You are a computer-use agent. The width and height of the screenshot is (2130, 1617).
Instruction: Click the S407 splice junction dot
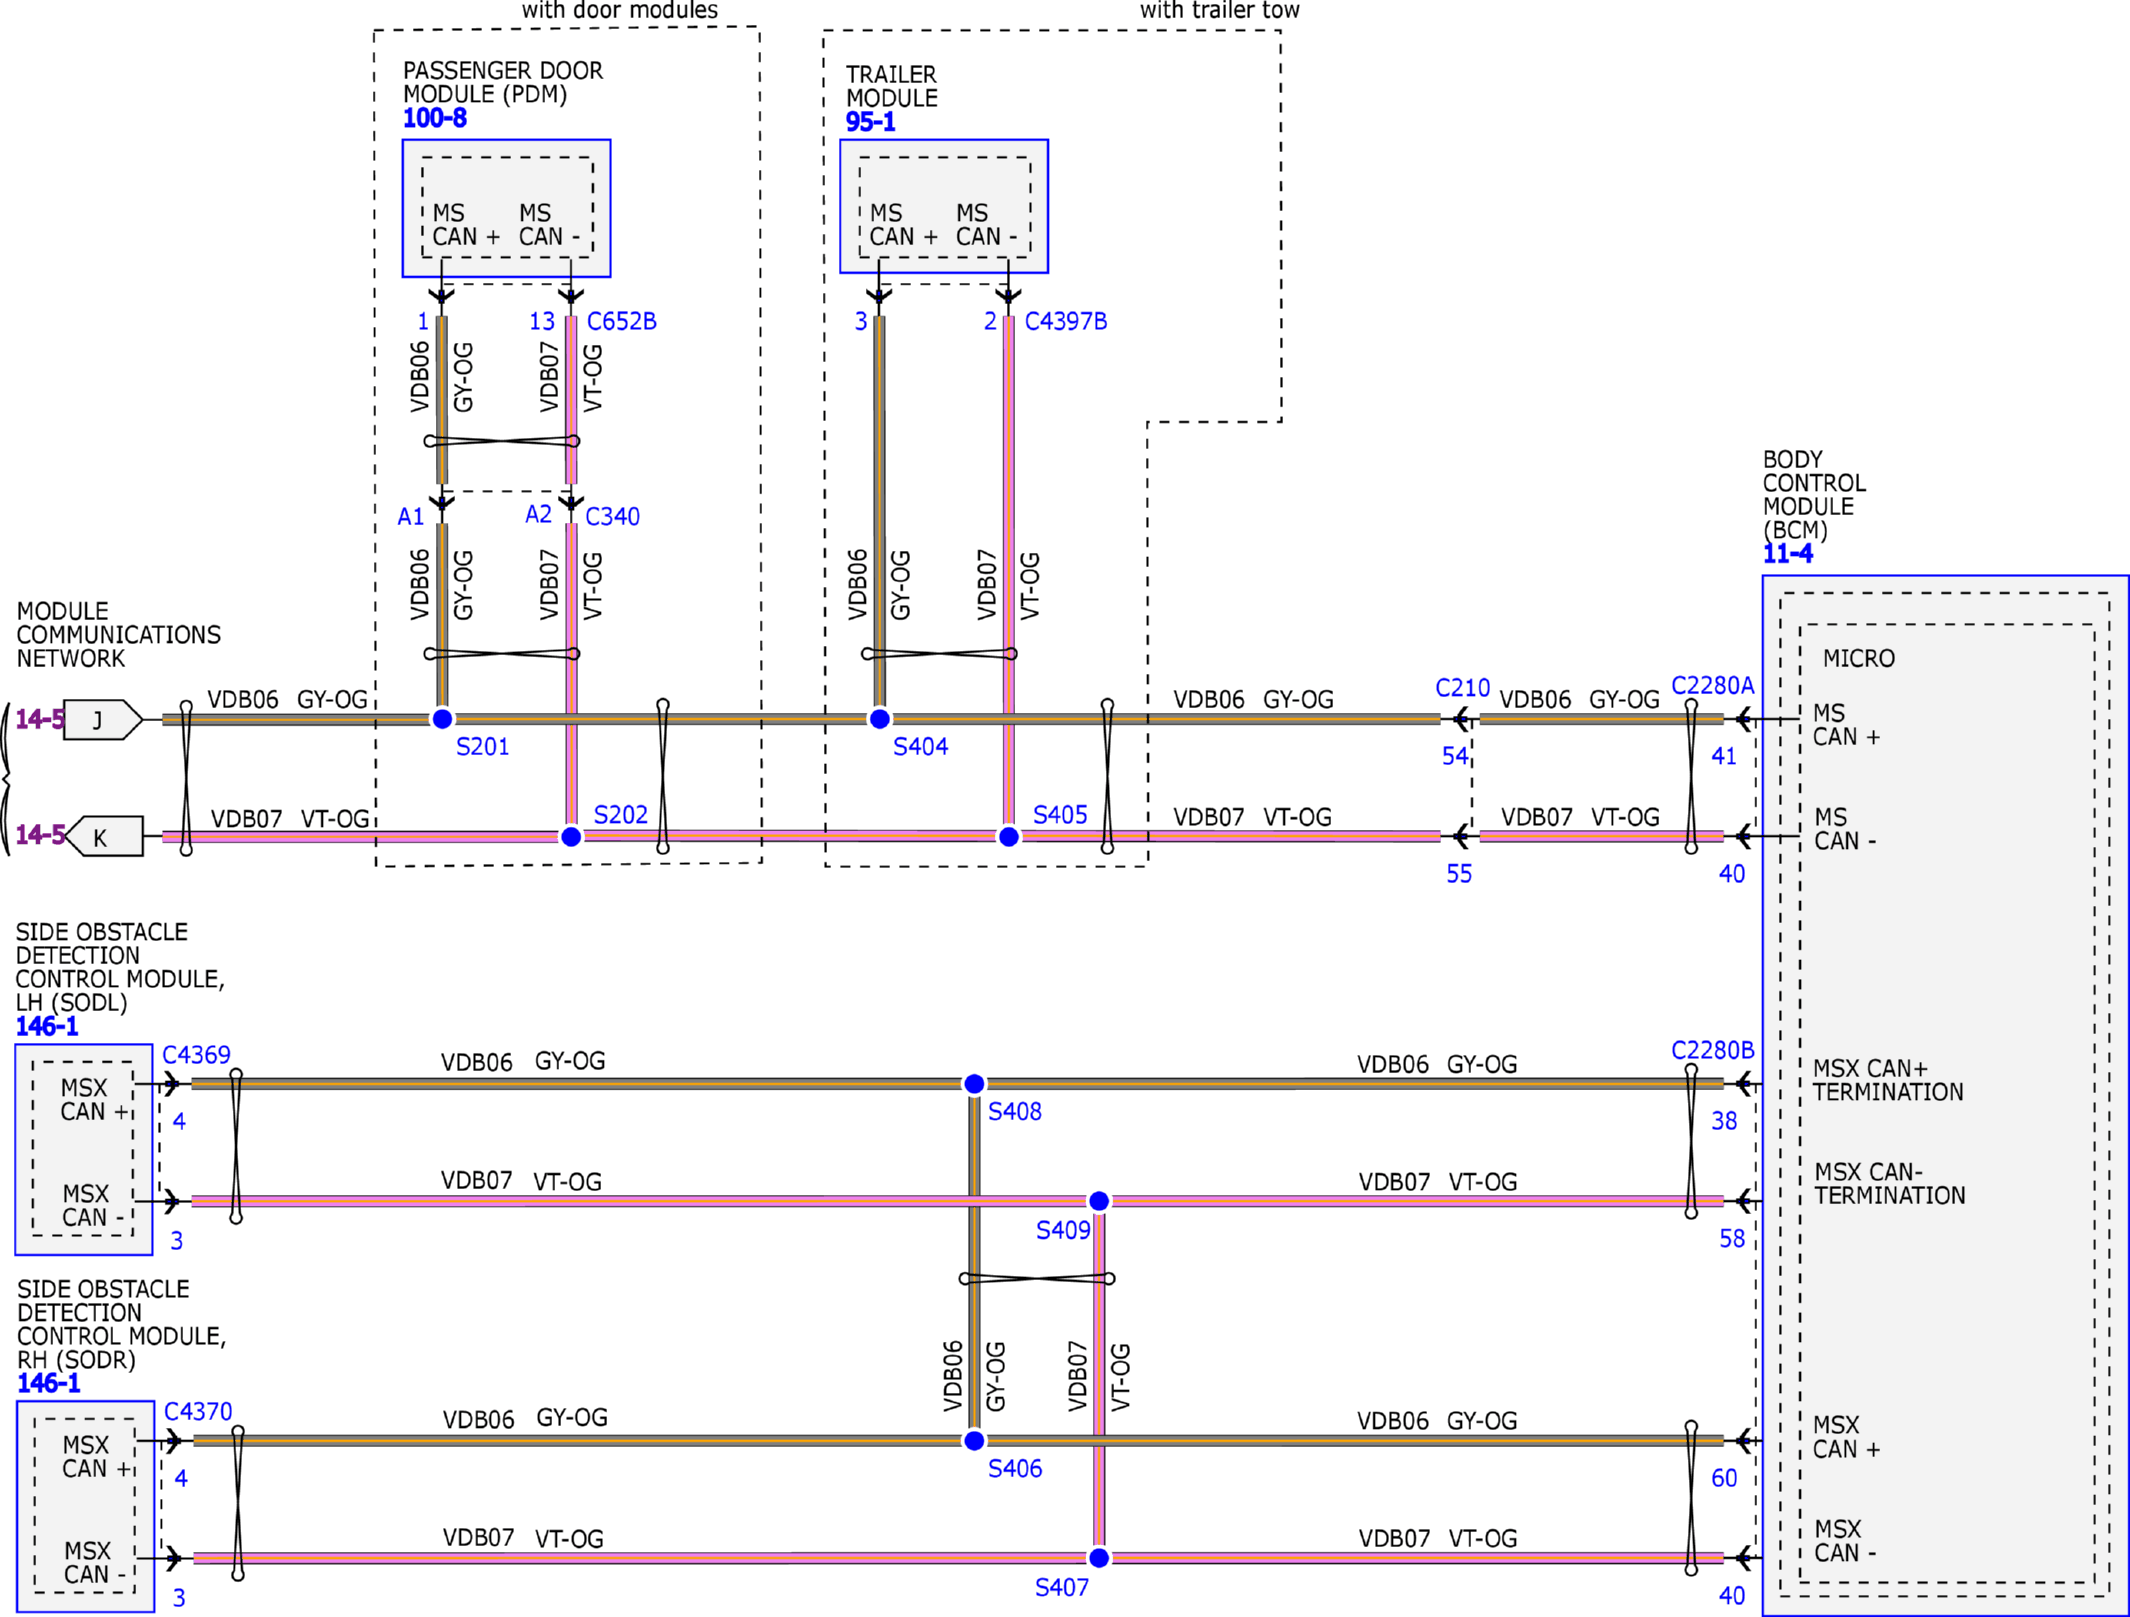(1098, 1557)
